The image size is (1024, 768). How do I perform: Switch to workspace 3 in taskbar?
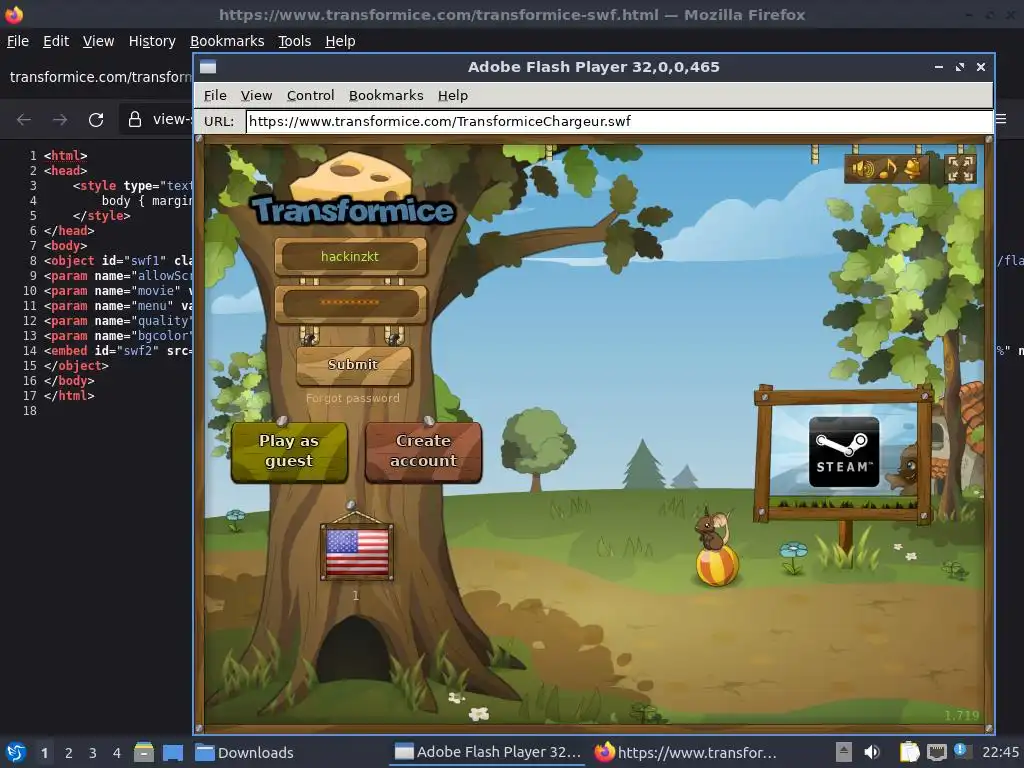93,753
